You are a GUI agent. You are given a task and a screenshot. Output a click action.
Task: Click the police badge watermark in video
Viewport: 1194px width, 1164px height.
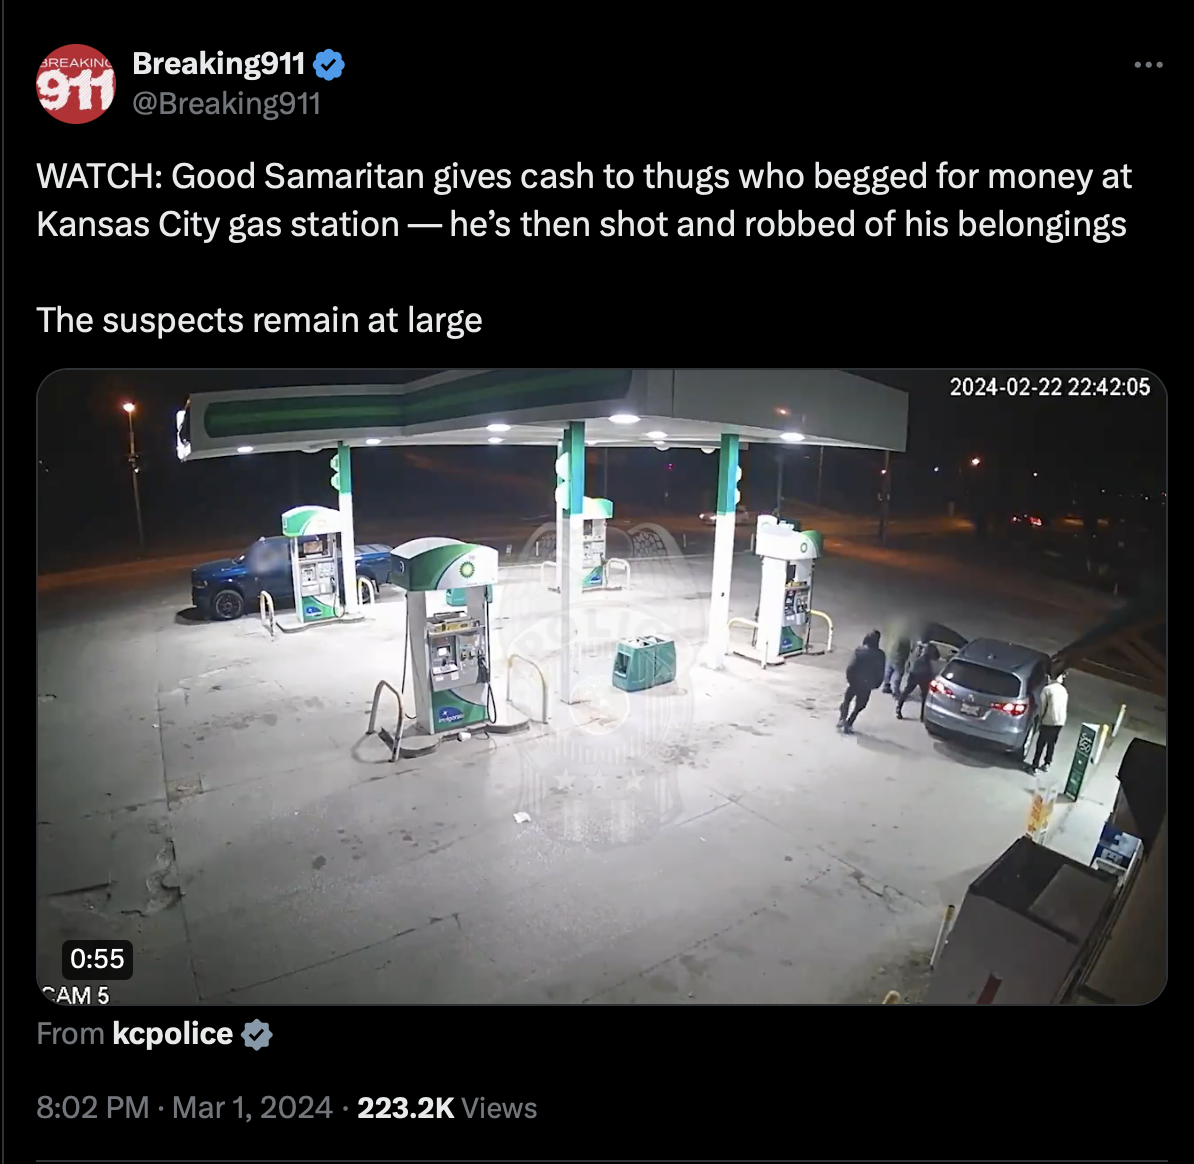point(602,681)
